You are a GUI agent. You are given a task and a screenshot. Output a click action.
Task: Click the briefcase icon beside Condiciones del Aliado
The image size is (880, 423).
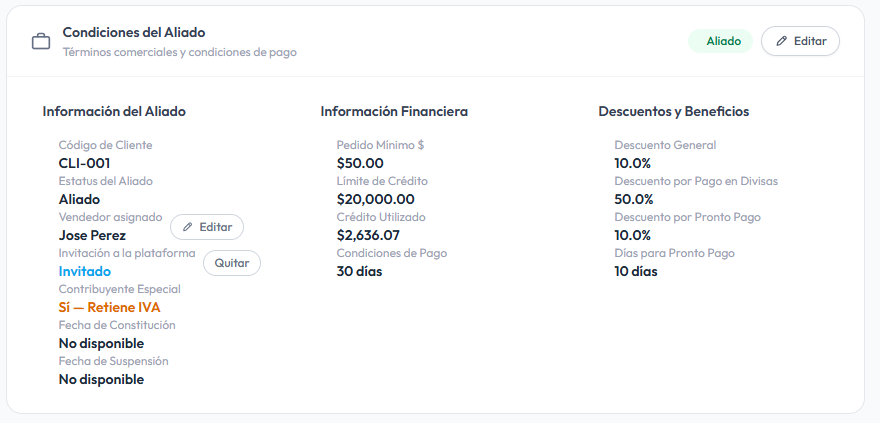coord(41,42)
